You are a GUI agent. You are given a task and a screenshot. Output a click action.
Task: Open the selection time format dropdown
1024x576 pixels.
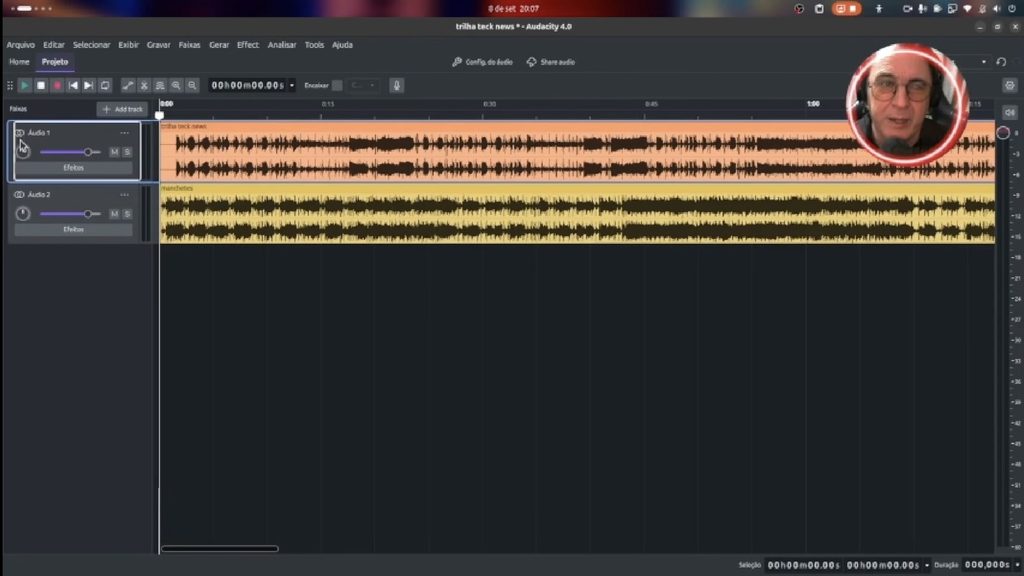point(927,565)
